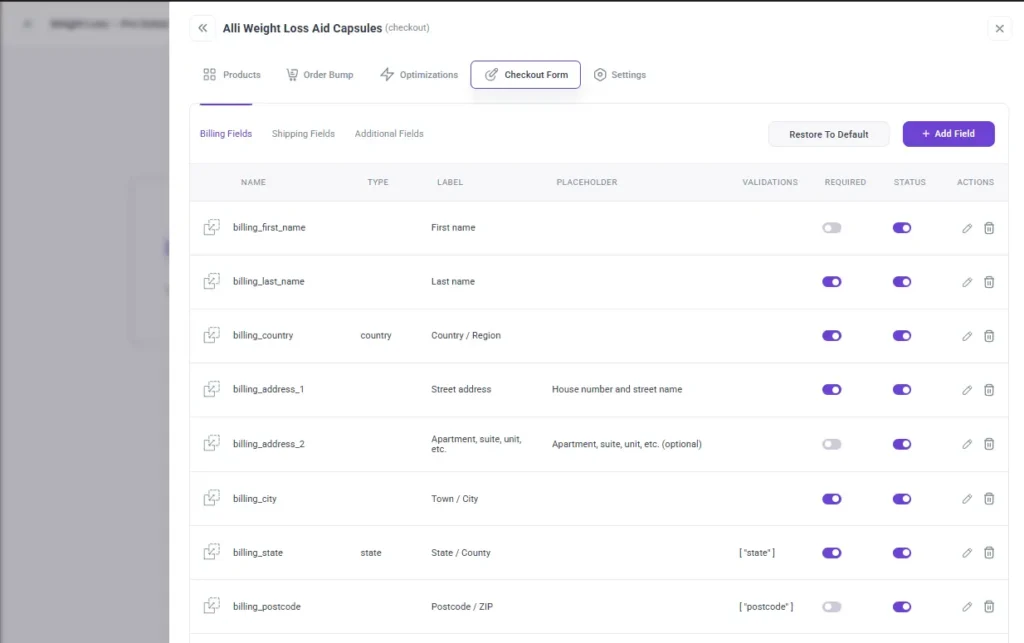Click the "Postcode / ZIP" label cell
Viewport: 1024px width, 643px height.
click(462, 606)
